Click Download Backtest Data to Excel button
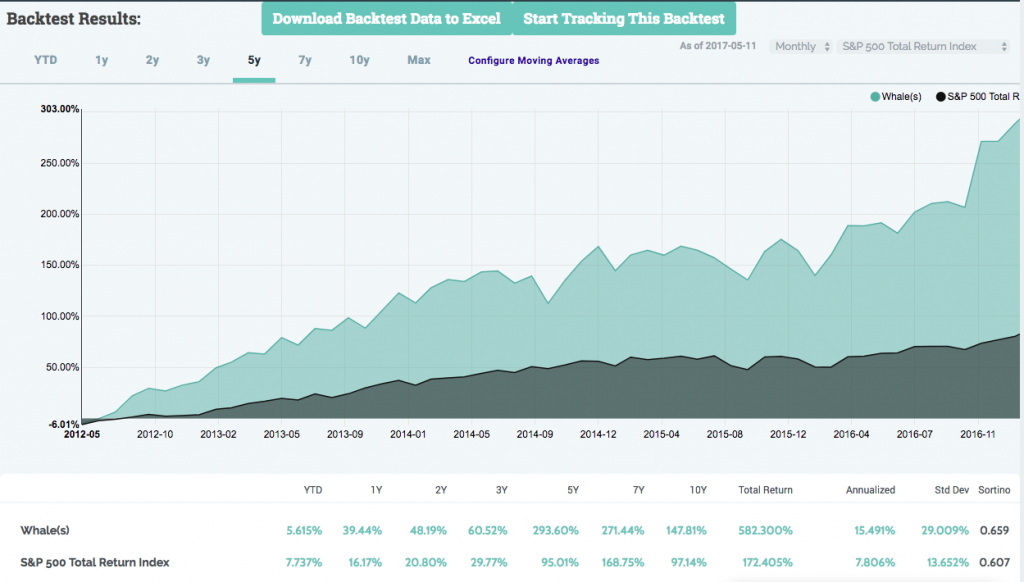This screenshot has width=1024, height=582. (386, 19)
